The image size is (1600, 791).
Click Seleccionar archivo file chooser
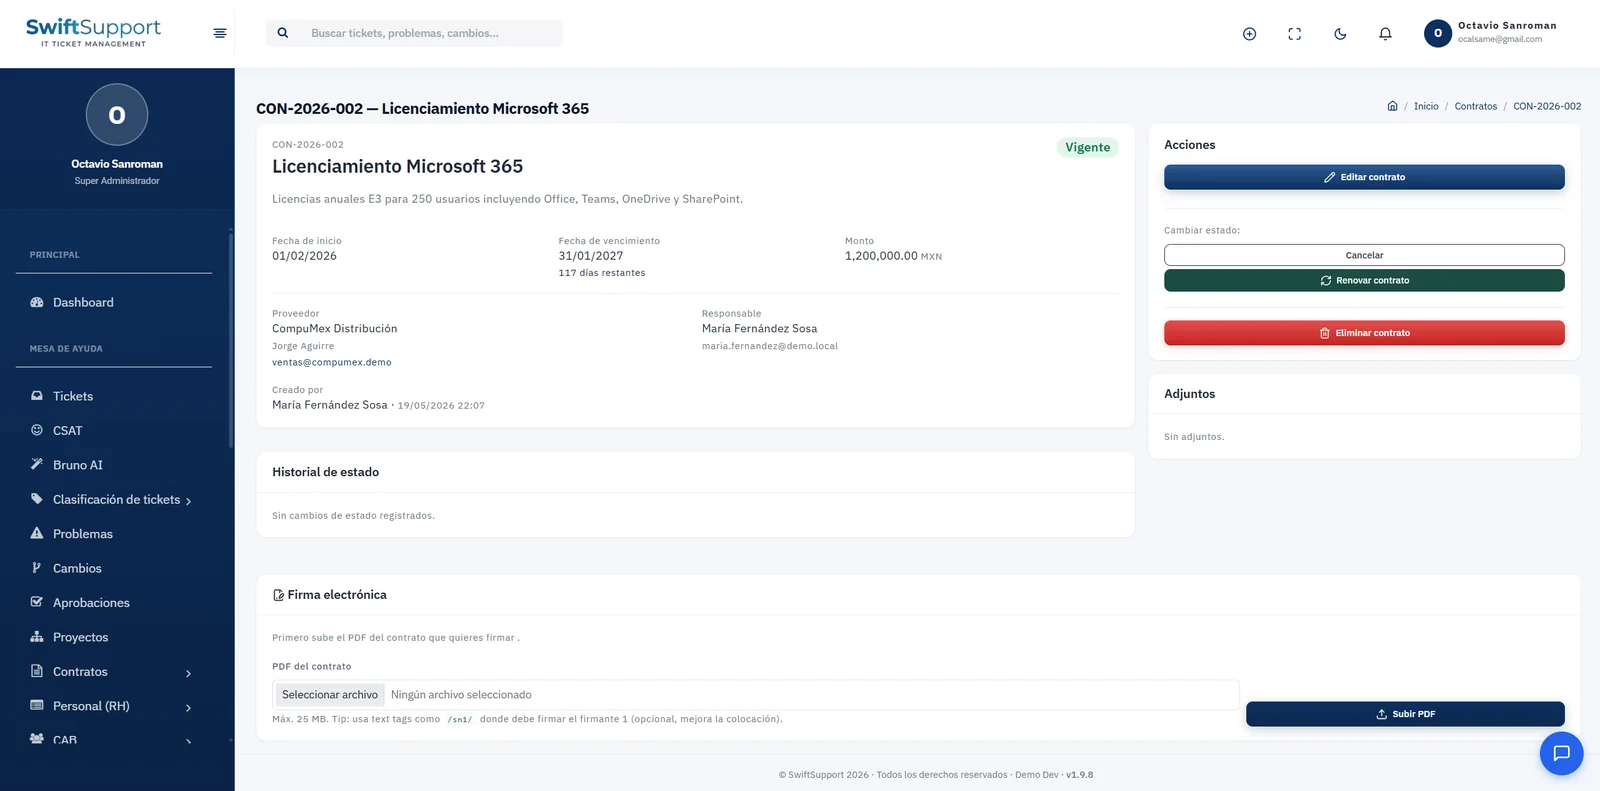330,695
